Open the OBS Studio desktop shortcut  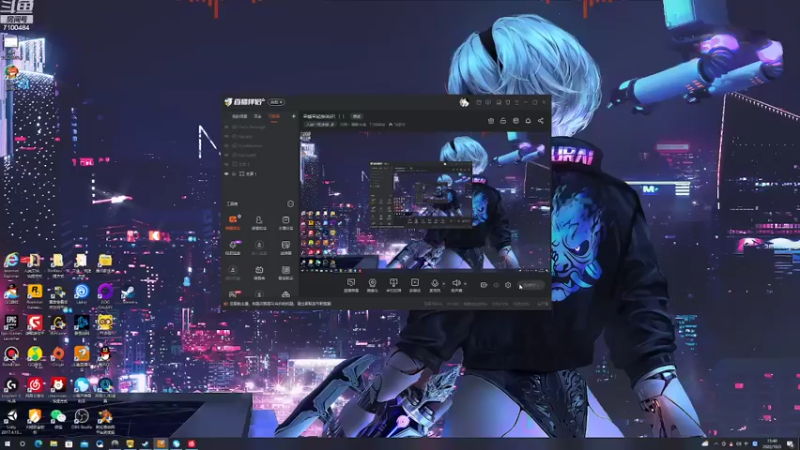click(x=82, y=418)
